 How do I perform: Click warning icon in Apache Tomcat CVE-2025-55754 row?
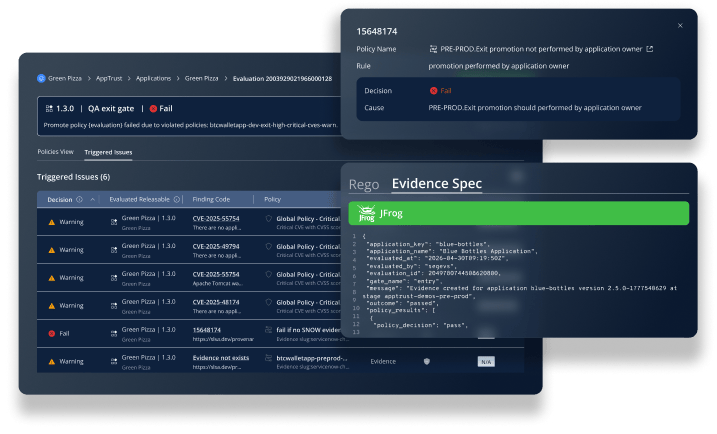click(x=52, y=278)
